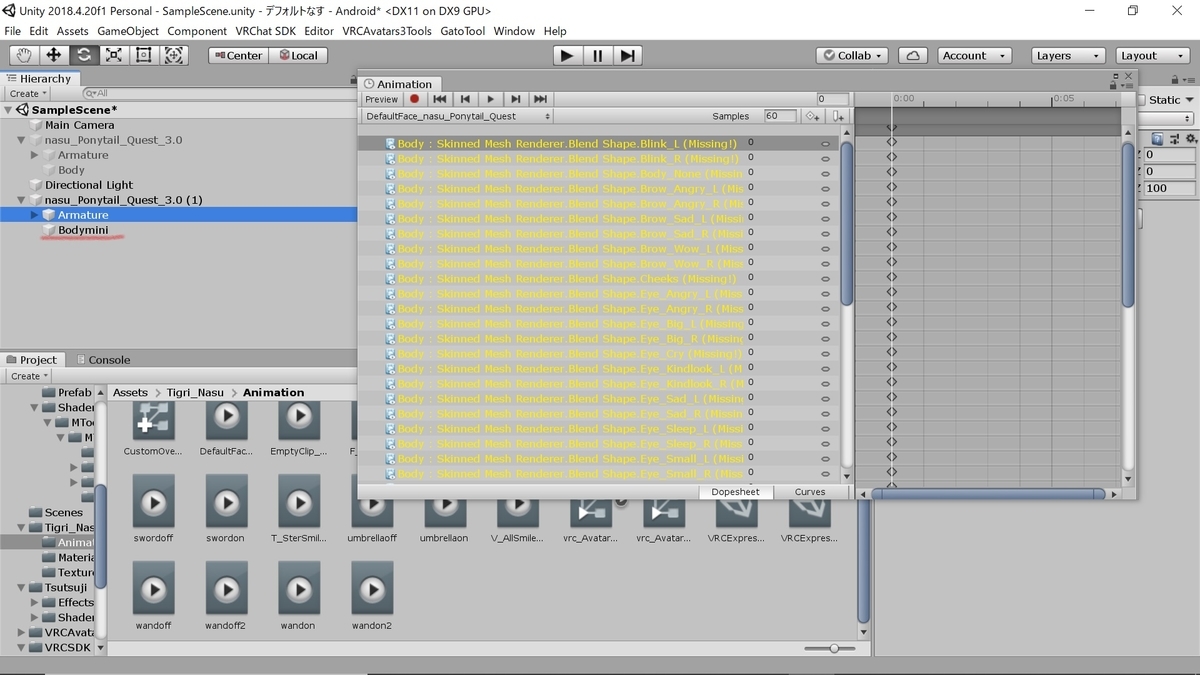Image resolution: width=1200 pixels, height=675 pixels.
Task: Open the Layout dropdown
Action: coord(1153,56)
